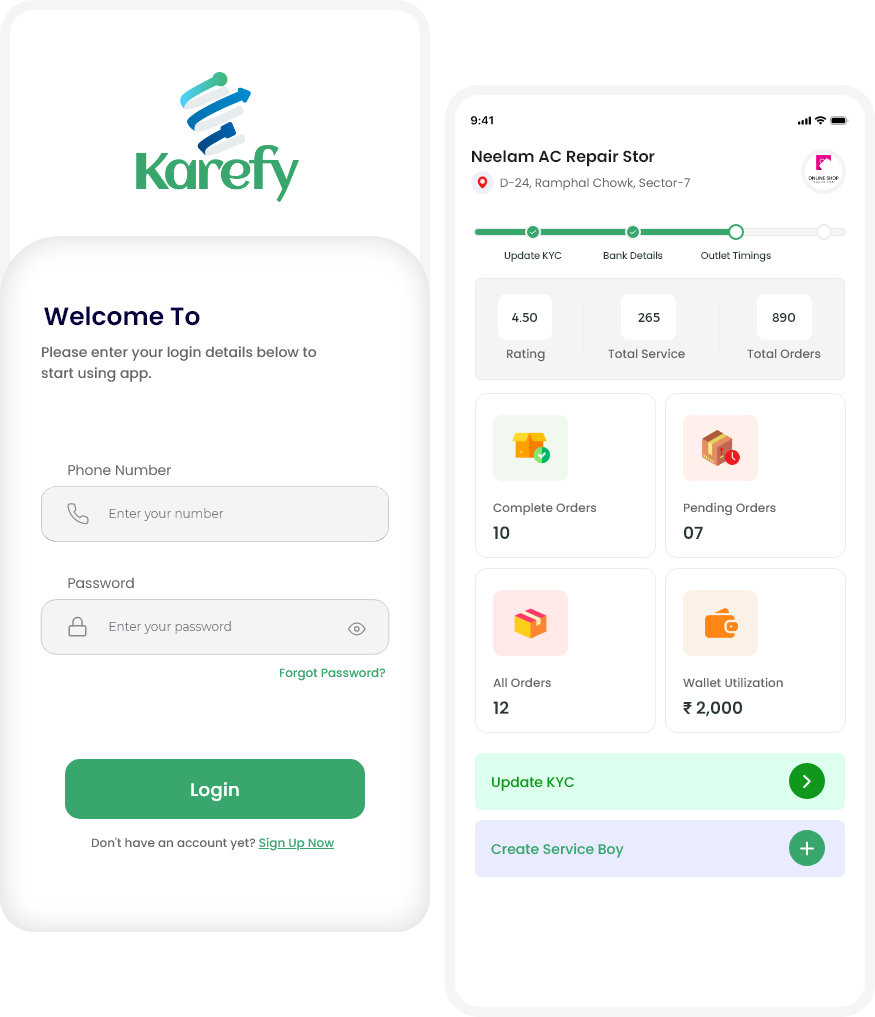Click the phone icon in number field
This screenshot has width=875, height=1017.
click(78, 514)
